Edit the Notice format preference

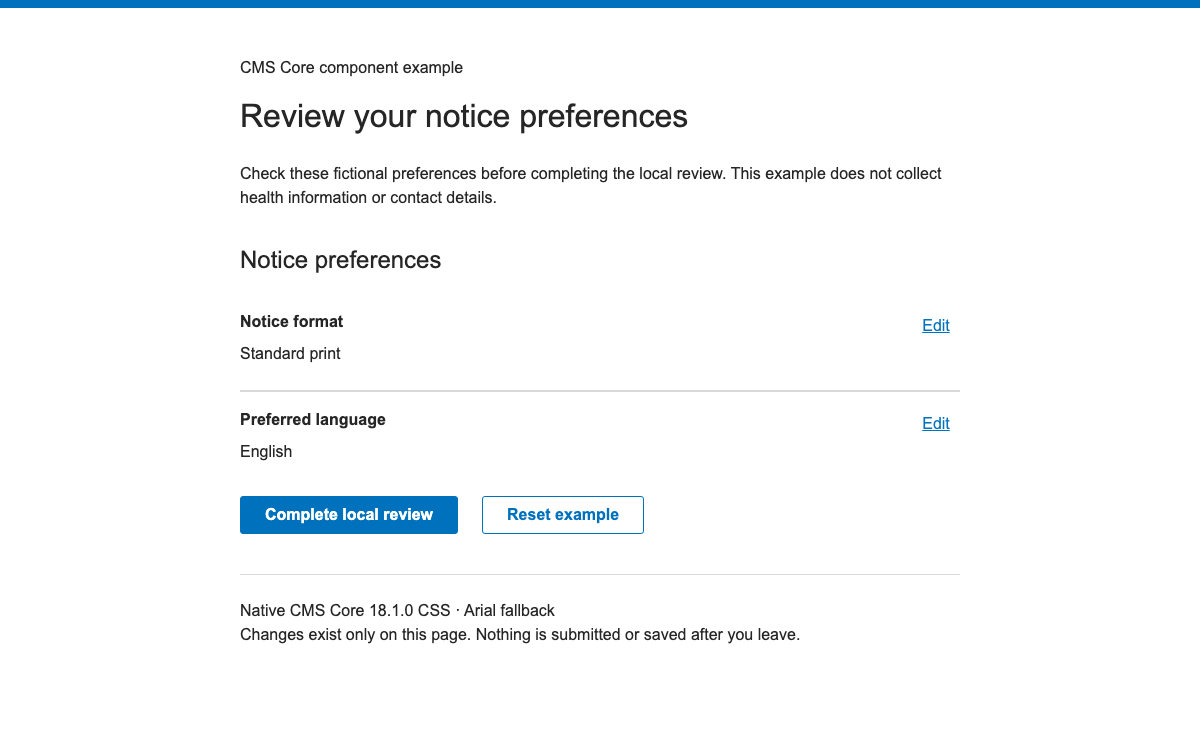pyautogui.click(x=936, y=325)
